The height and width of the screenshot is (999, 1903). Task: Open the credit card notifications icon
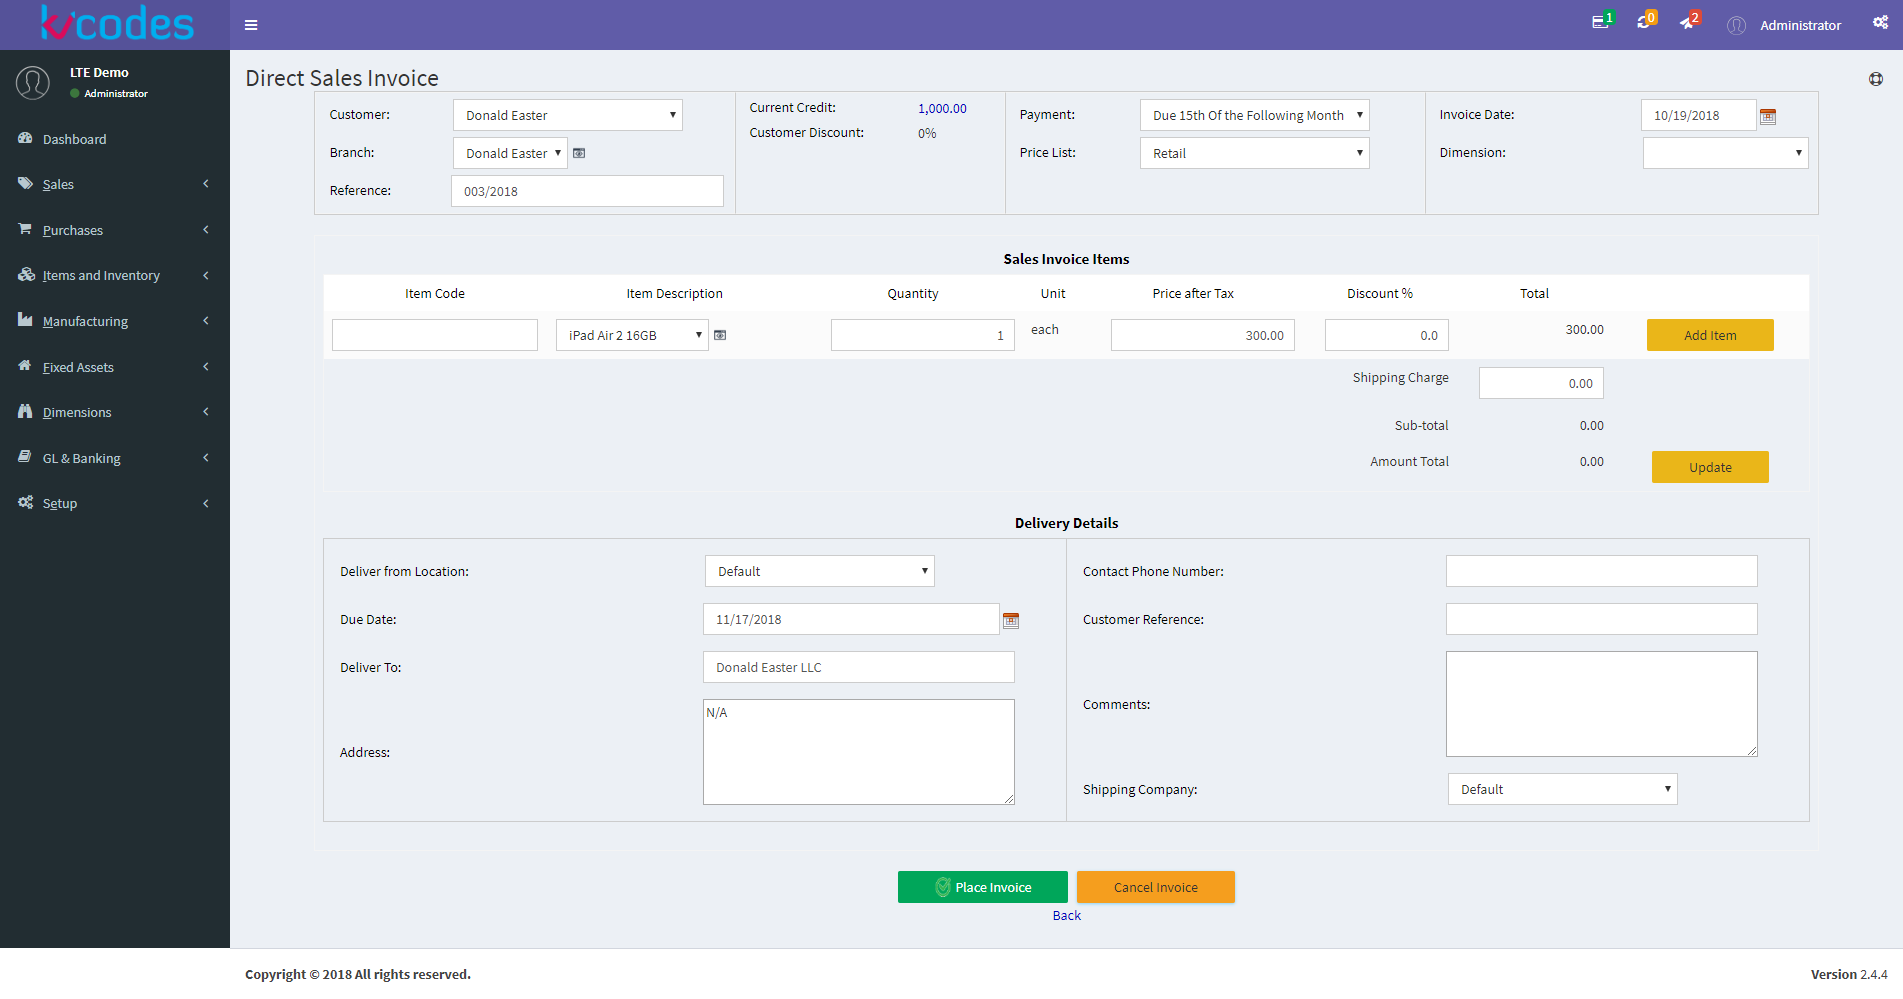tap(1600, 22)
